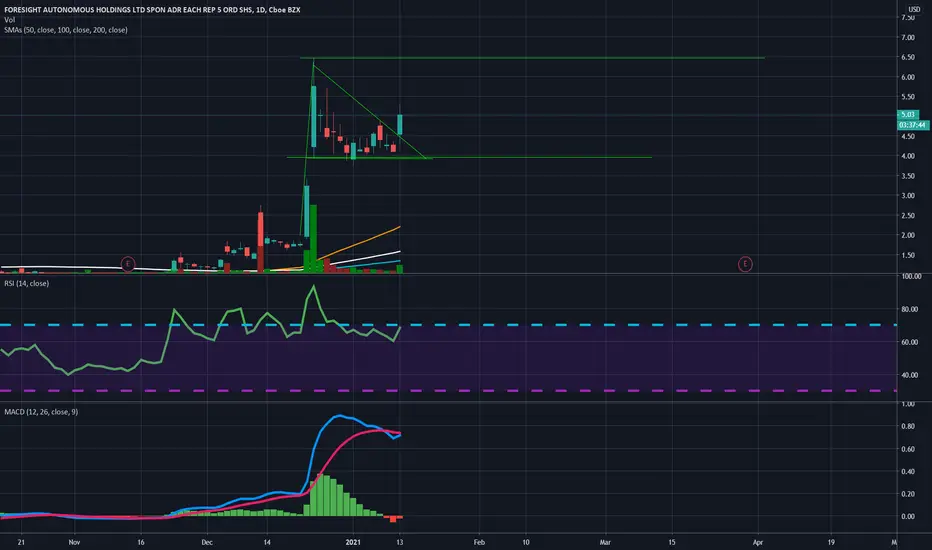Click the earnings 'E' marker near Nov 16
This screenshot has width=932, height=550.
tap(128, 263)
